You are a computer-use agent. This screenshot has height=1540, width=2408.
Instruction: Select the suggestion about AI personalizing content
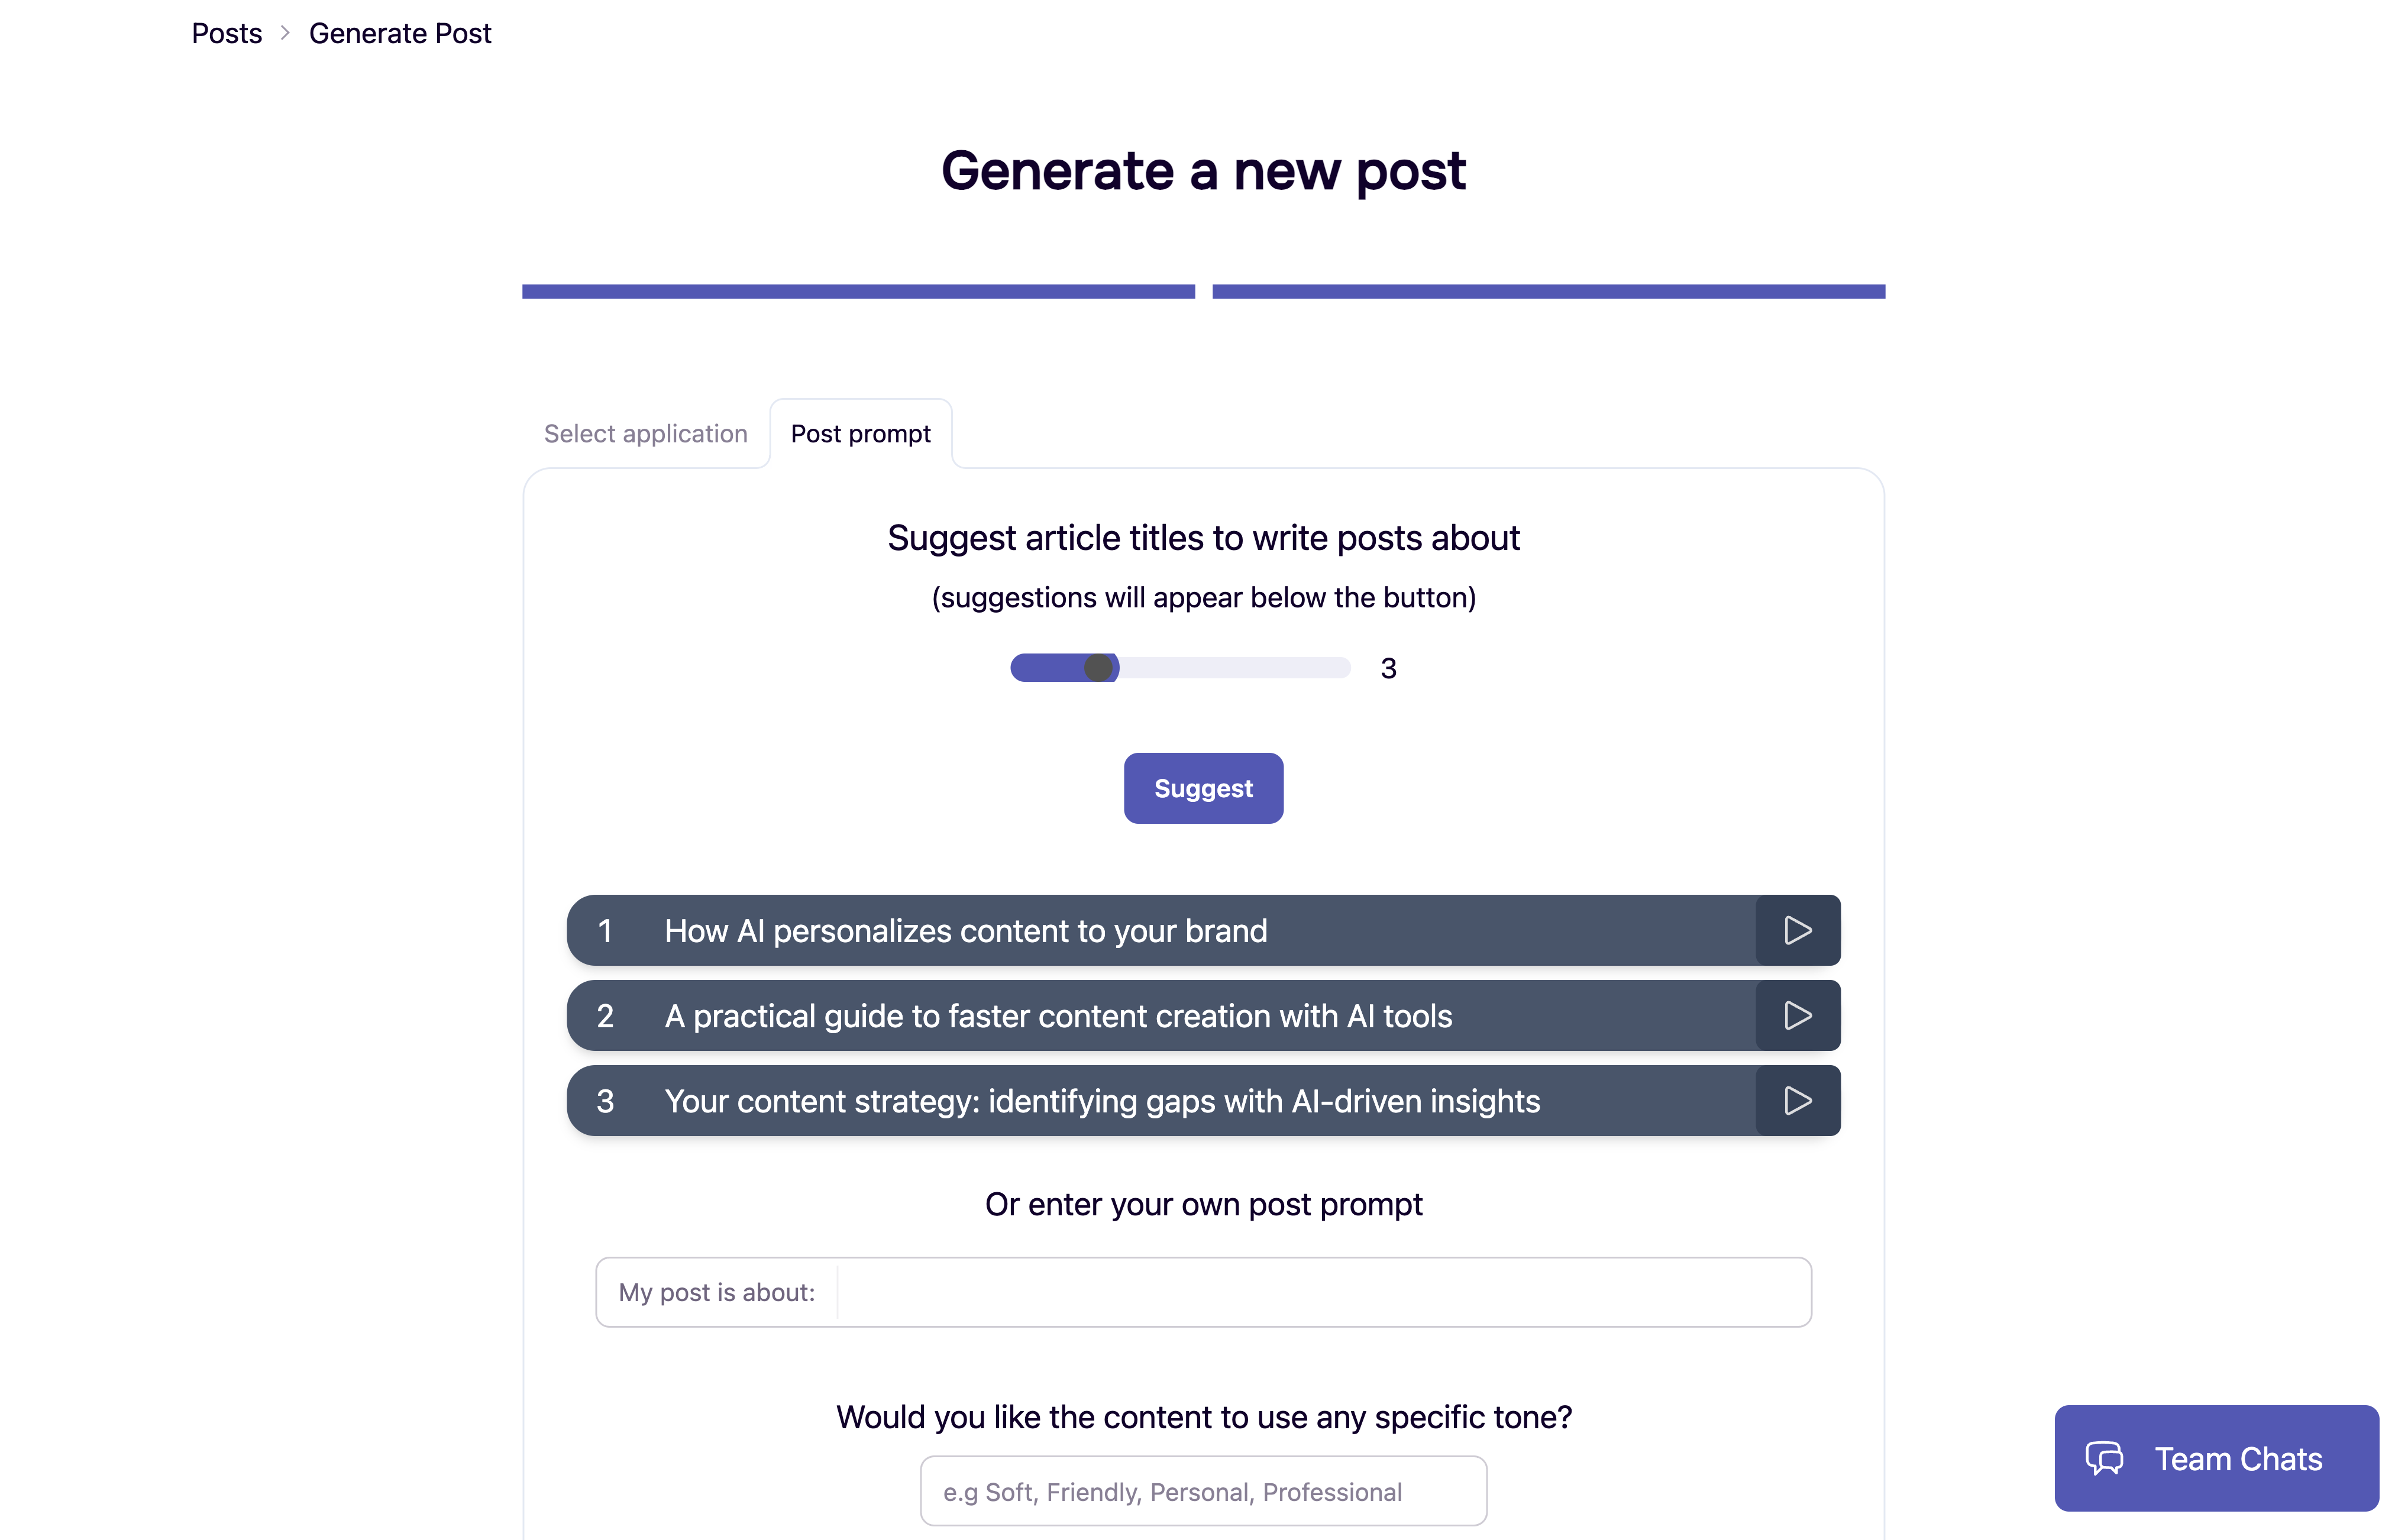1100,930
